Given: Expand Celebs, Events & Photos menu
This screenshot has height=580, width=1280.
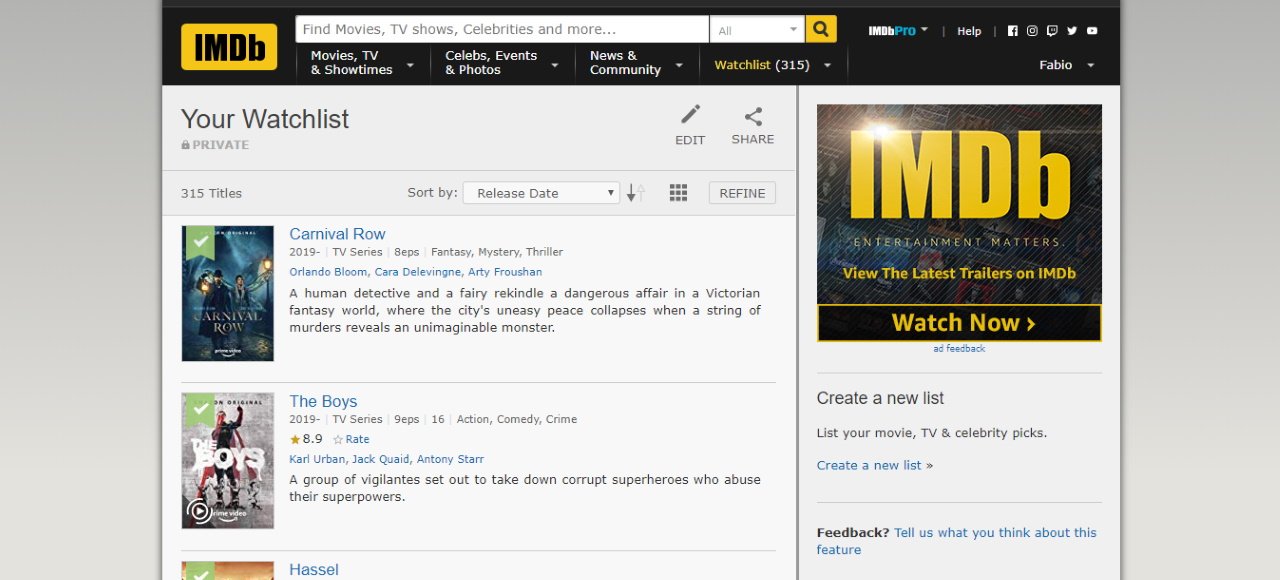Looking at the screenshot, I should [503, 63].
